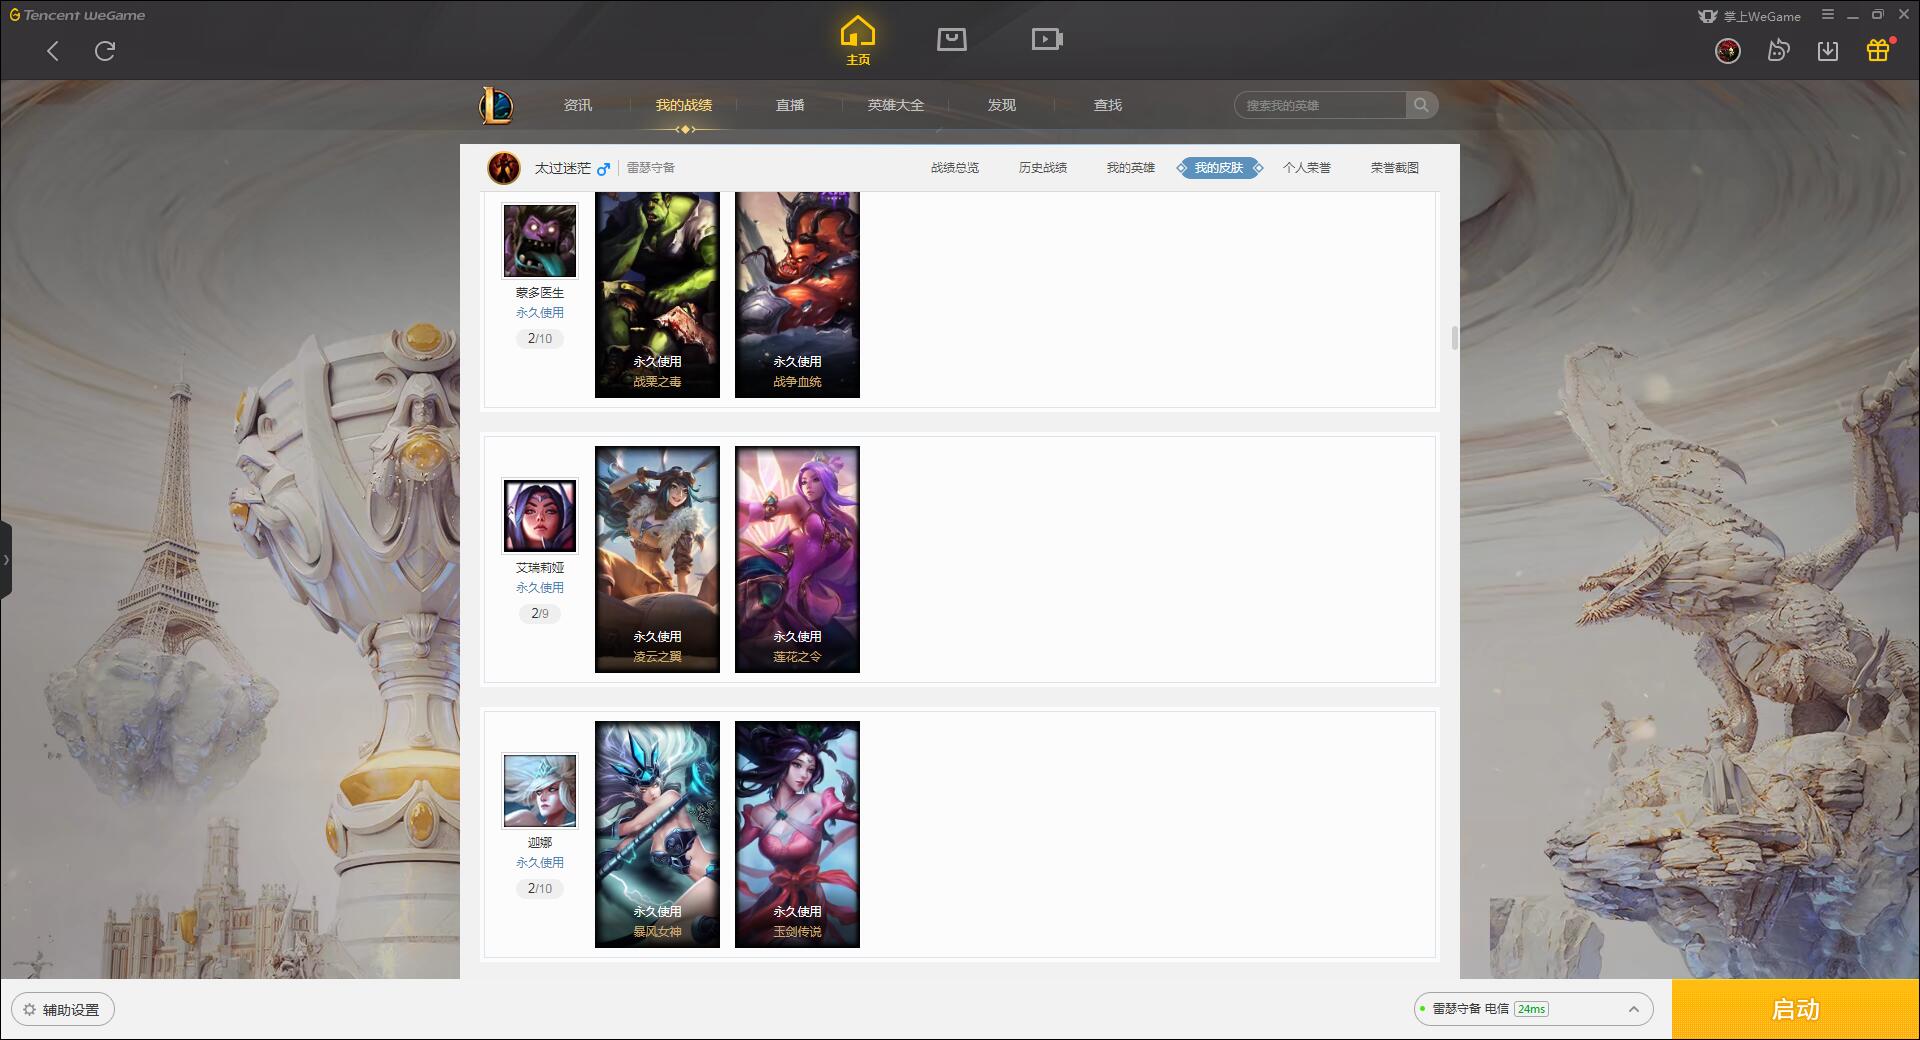Click the 蒙多医生 champion portrait
This screenshot has height=1040, width=1920.
click(x=540, y=241)
